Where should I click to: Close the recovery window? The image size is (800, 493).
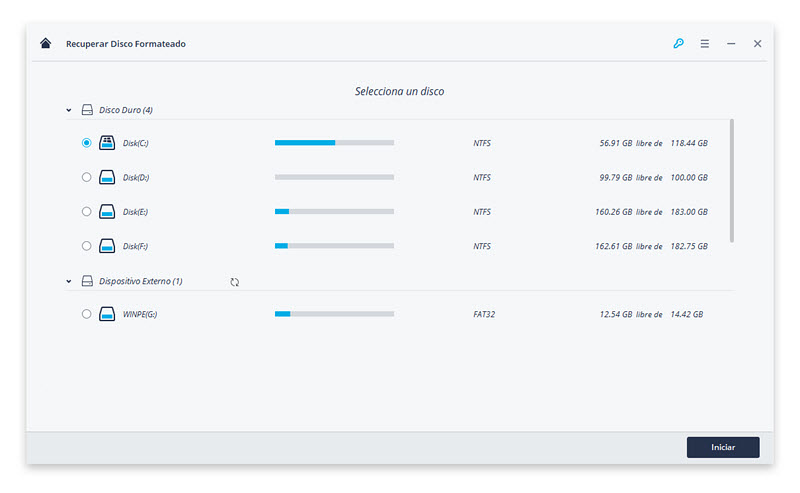pos(758,44)
